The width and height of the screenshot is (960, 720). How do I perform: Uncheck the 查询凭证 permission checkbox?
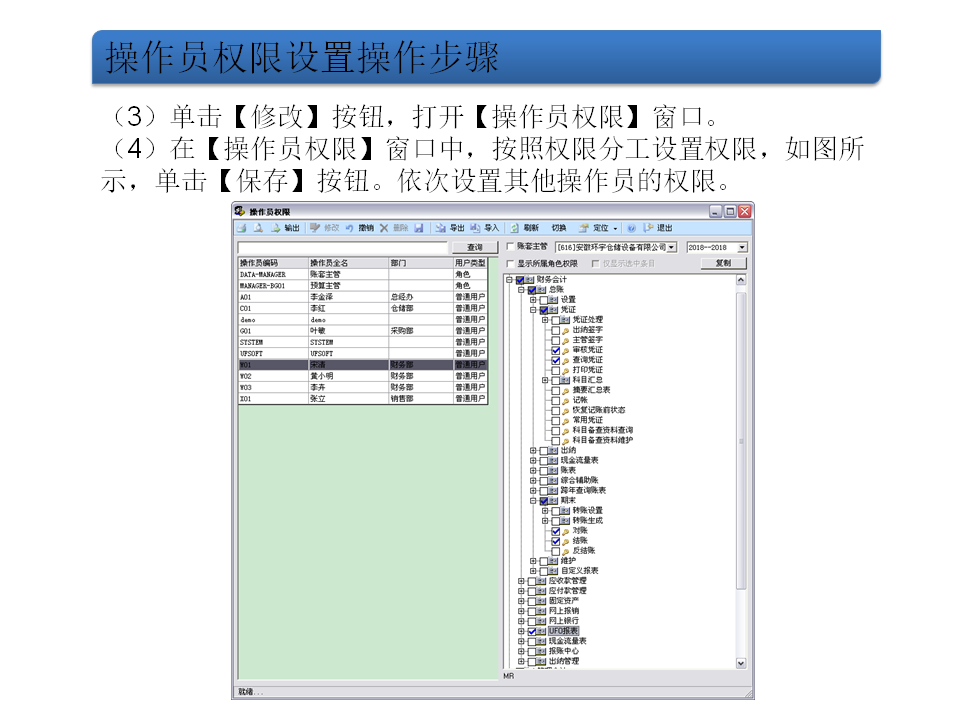point(556,361)
